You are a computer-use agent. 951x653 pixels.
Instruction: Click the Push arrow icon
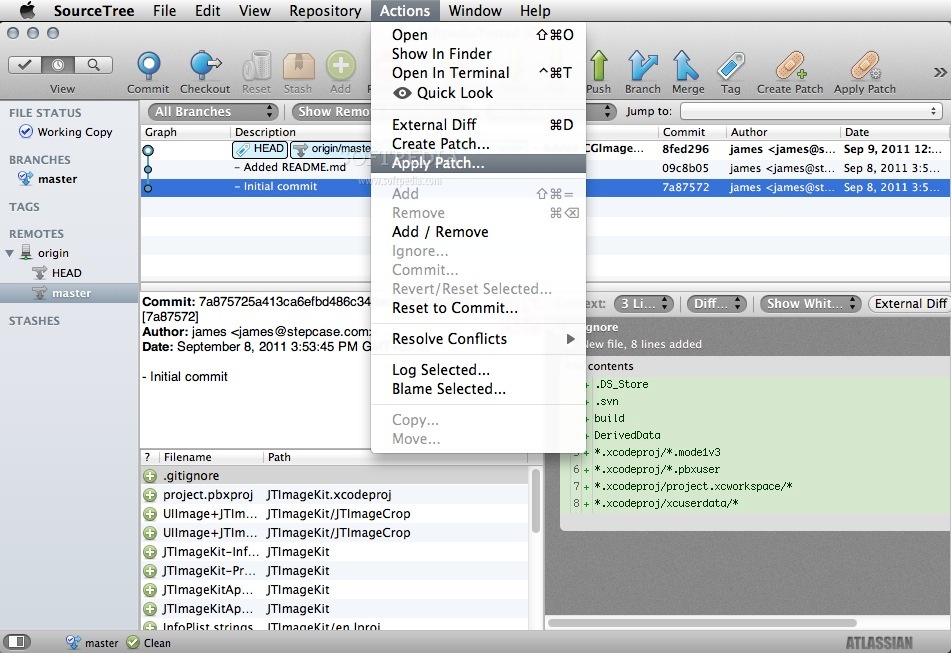pyautogui.click(x=599, y=65)
